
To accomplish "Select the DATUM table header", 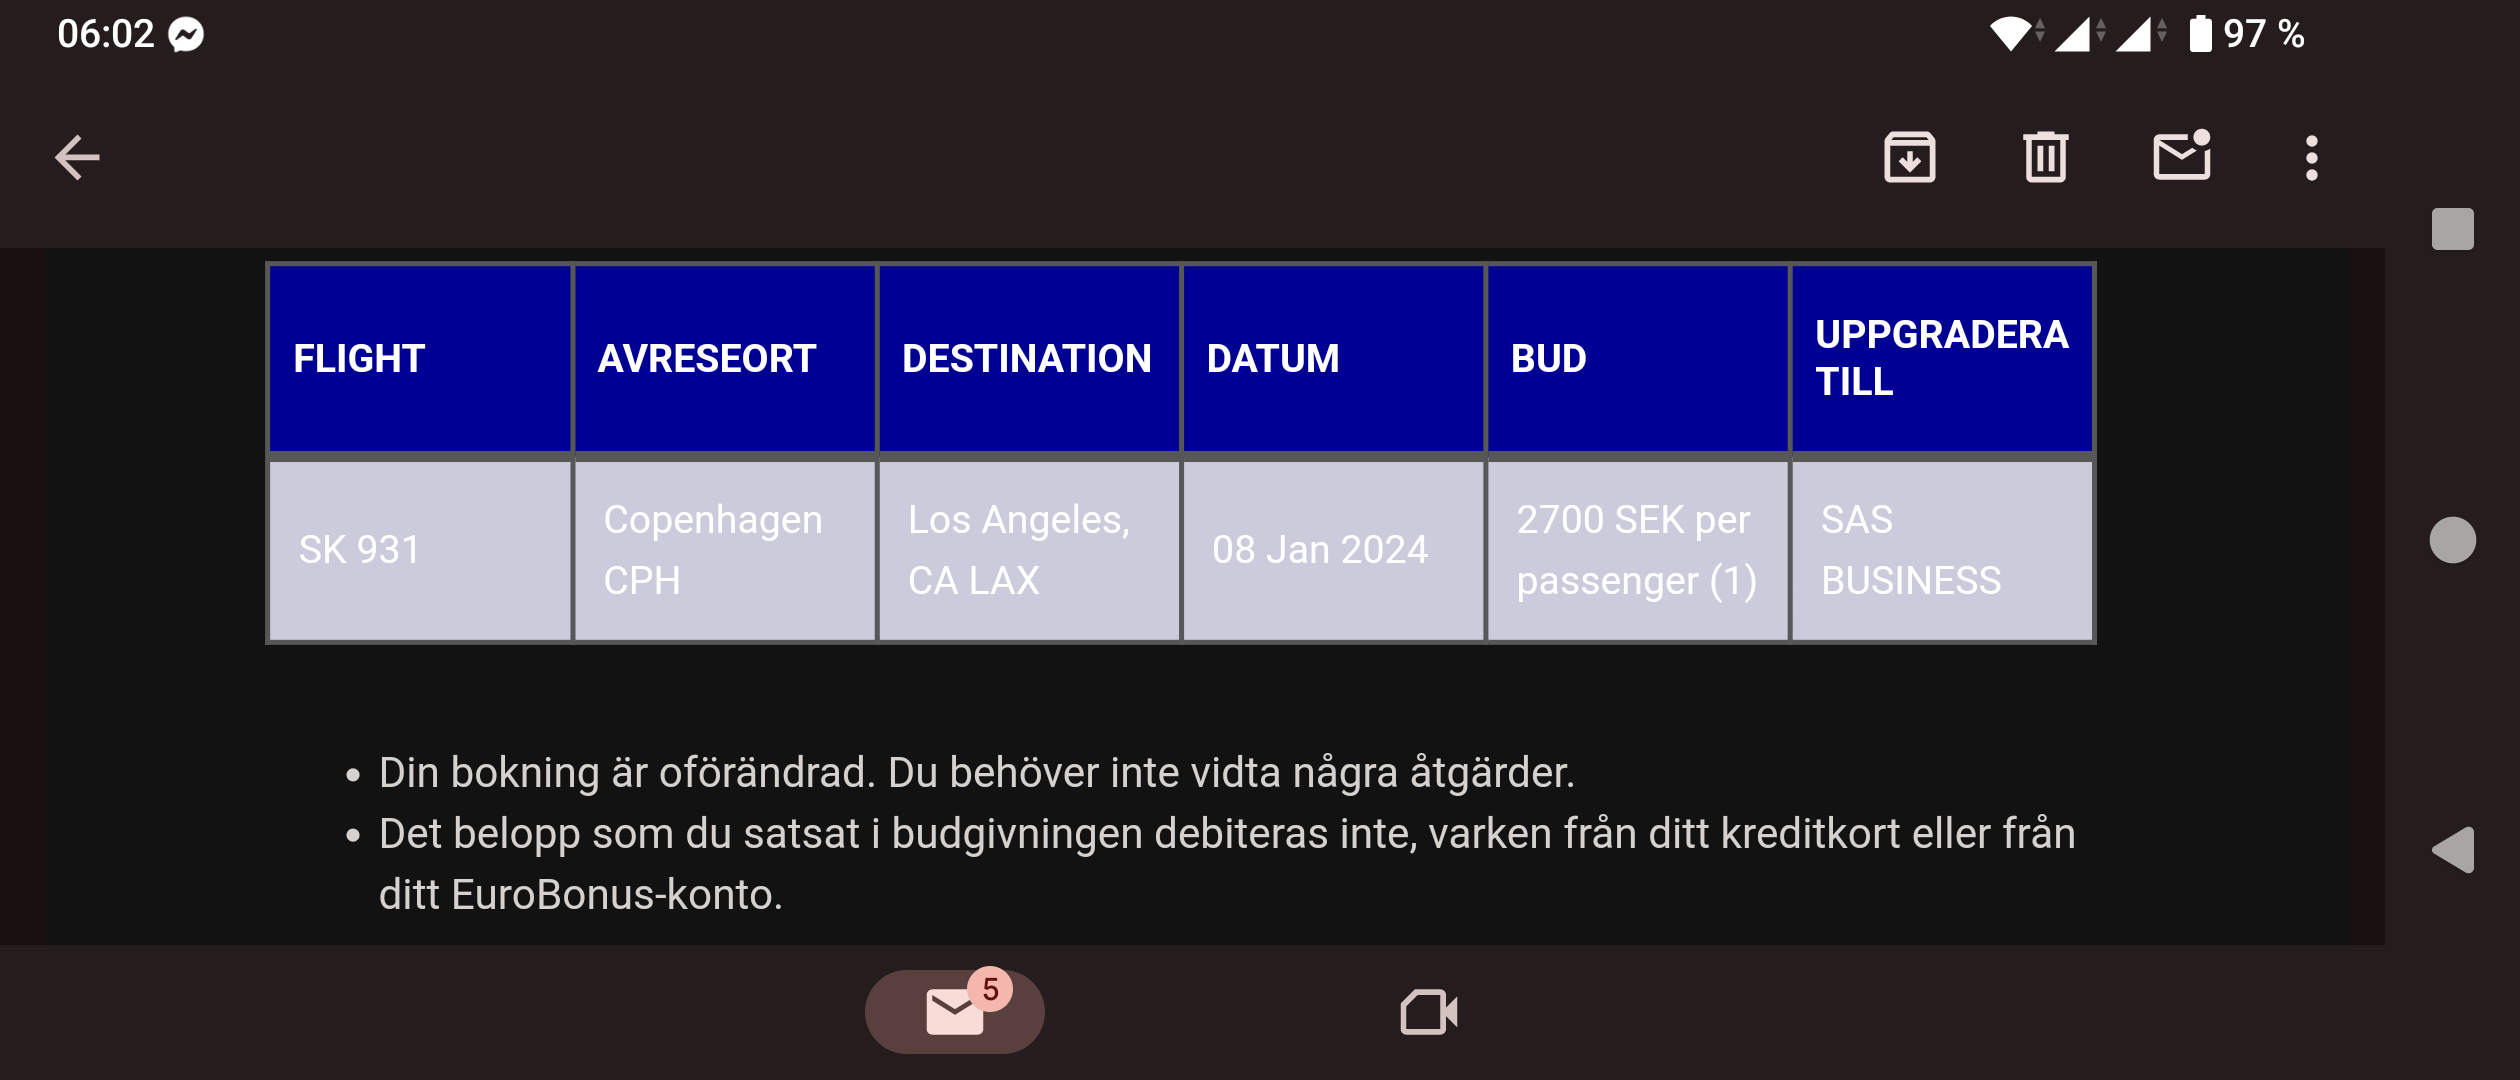I will [1334, 357].
